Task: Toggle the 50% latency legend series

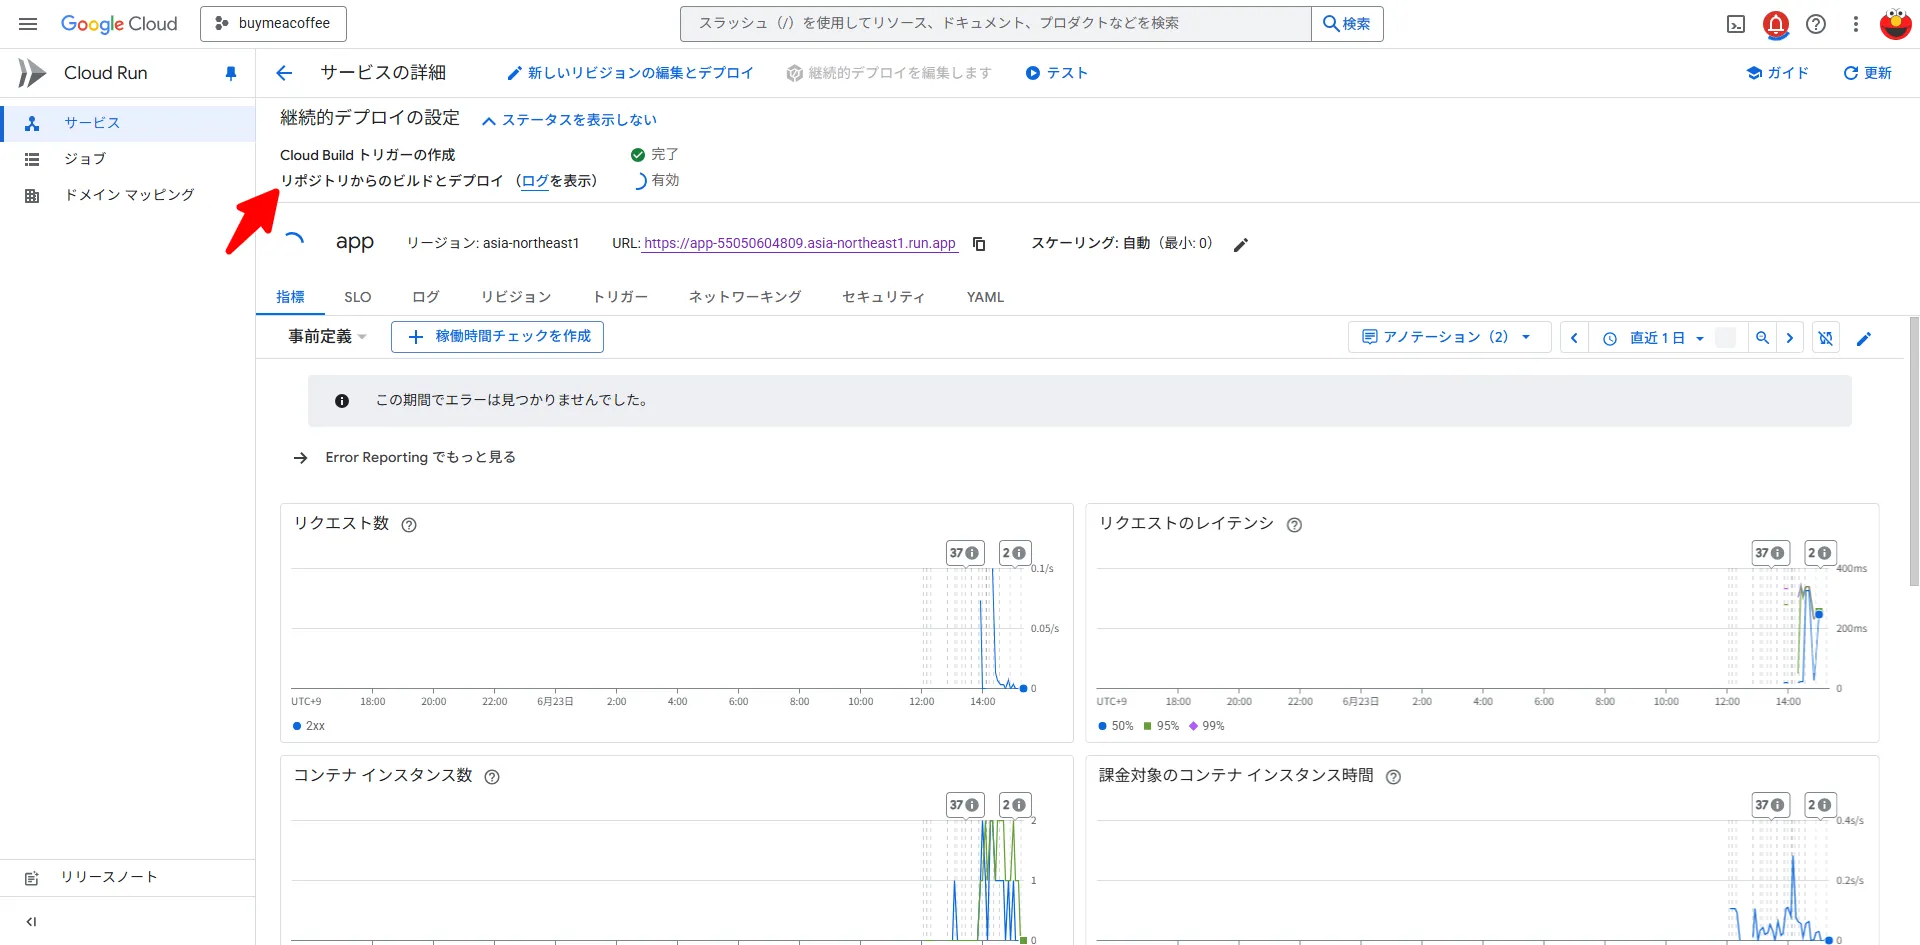Action: click(1116, 726)
